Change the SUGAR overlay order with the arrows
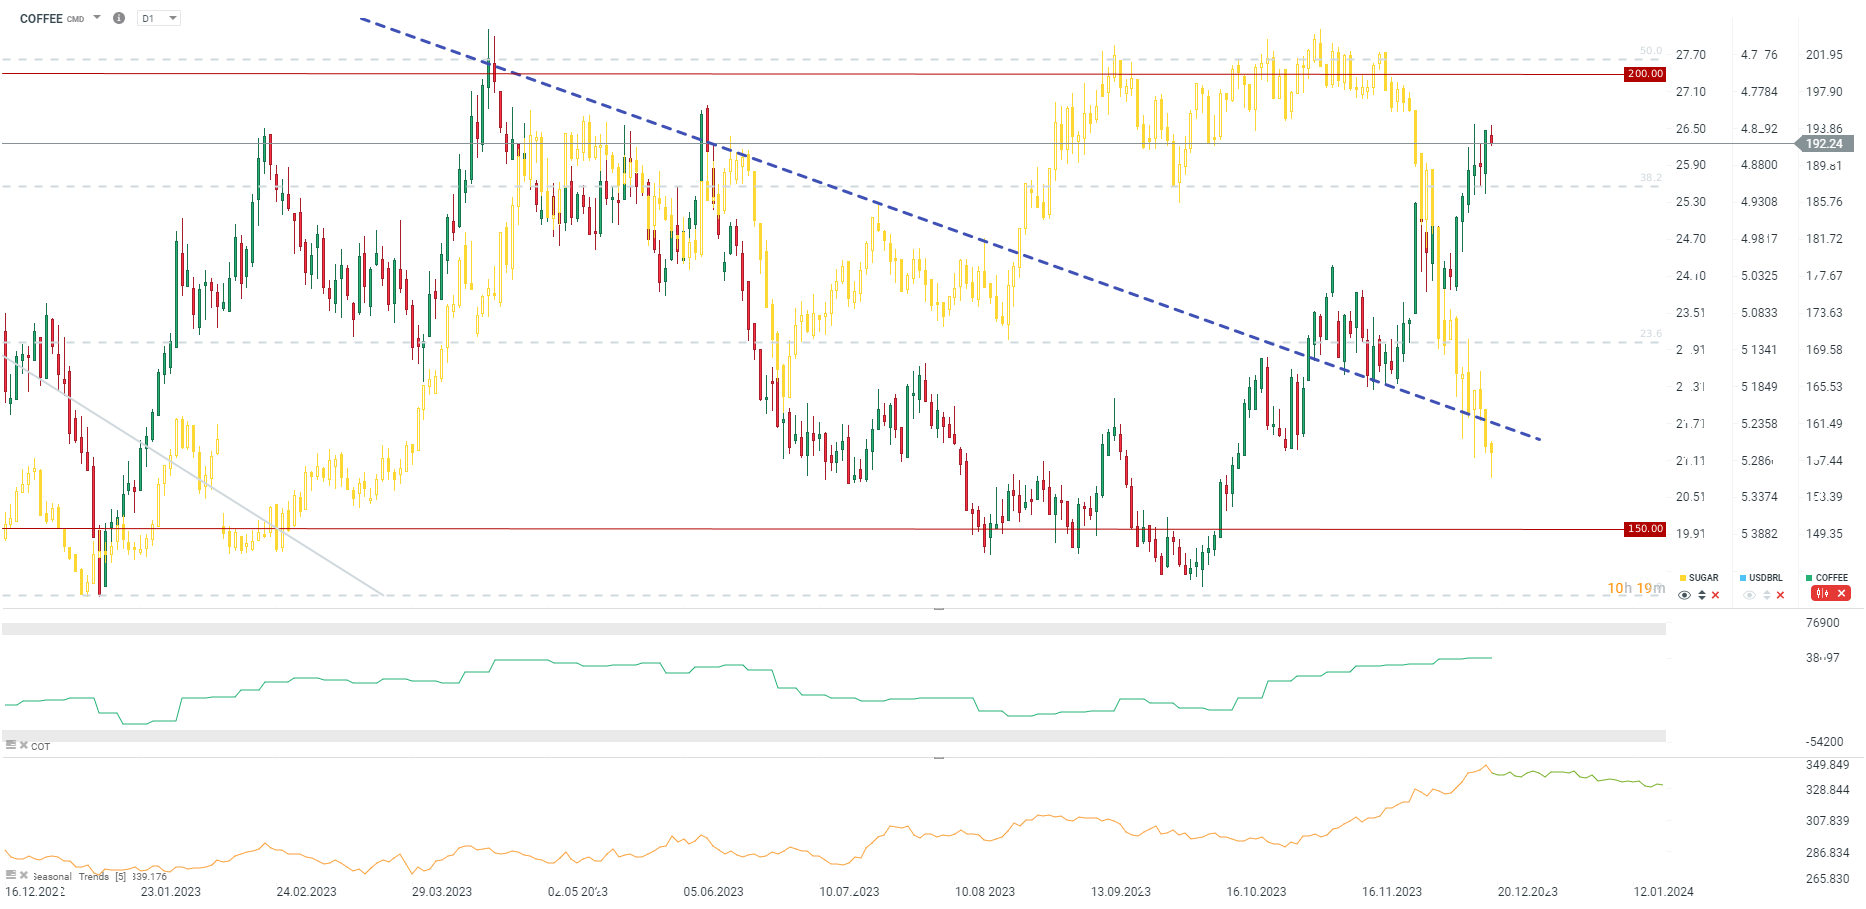The height and width of the screenshot is (909, 1866). pyautogui.click(x=1702, y=595)
